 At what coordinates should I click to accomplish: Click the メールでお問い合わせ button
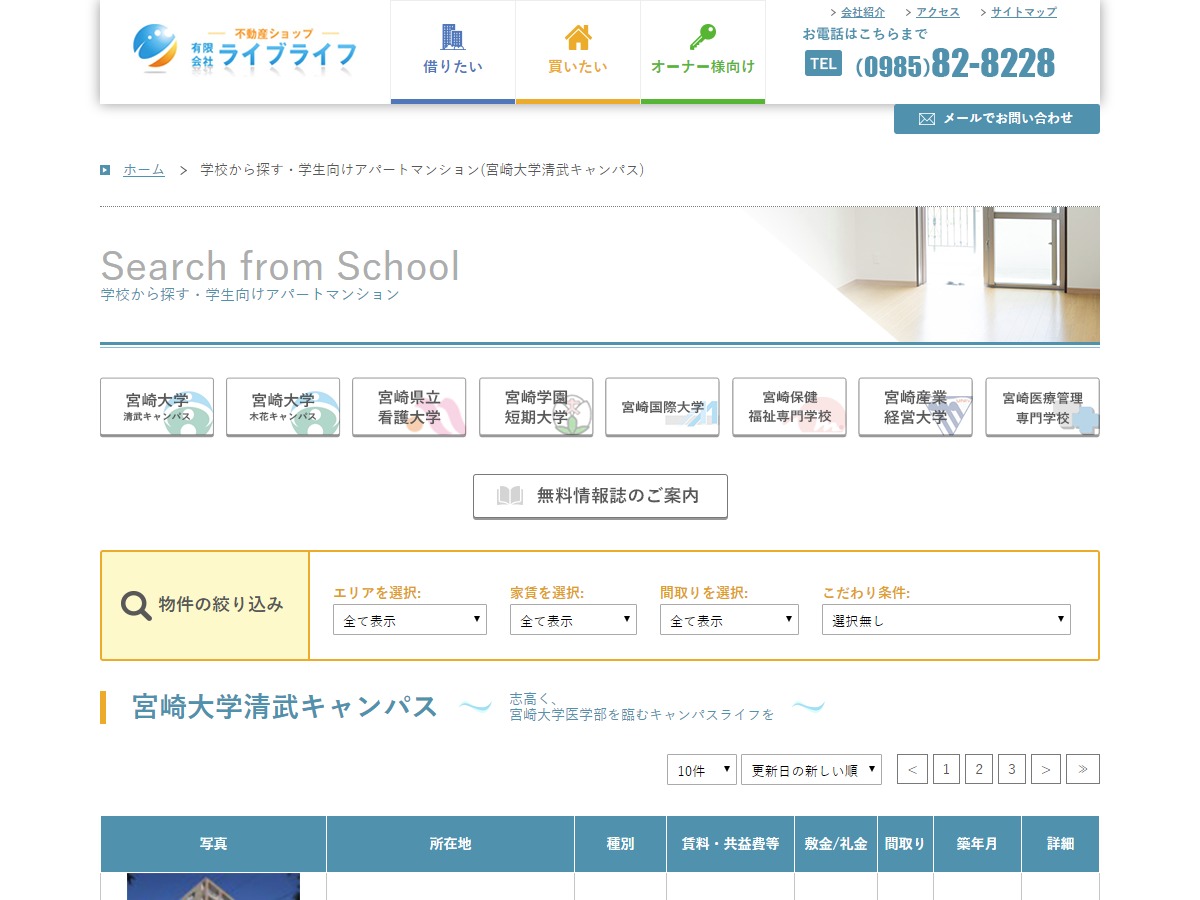point(997,119)
